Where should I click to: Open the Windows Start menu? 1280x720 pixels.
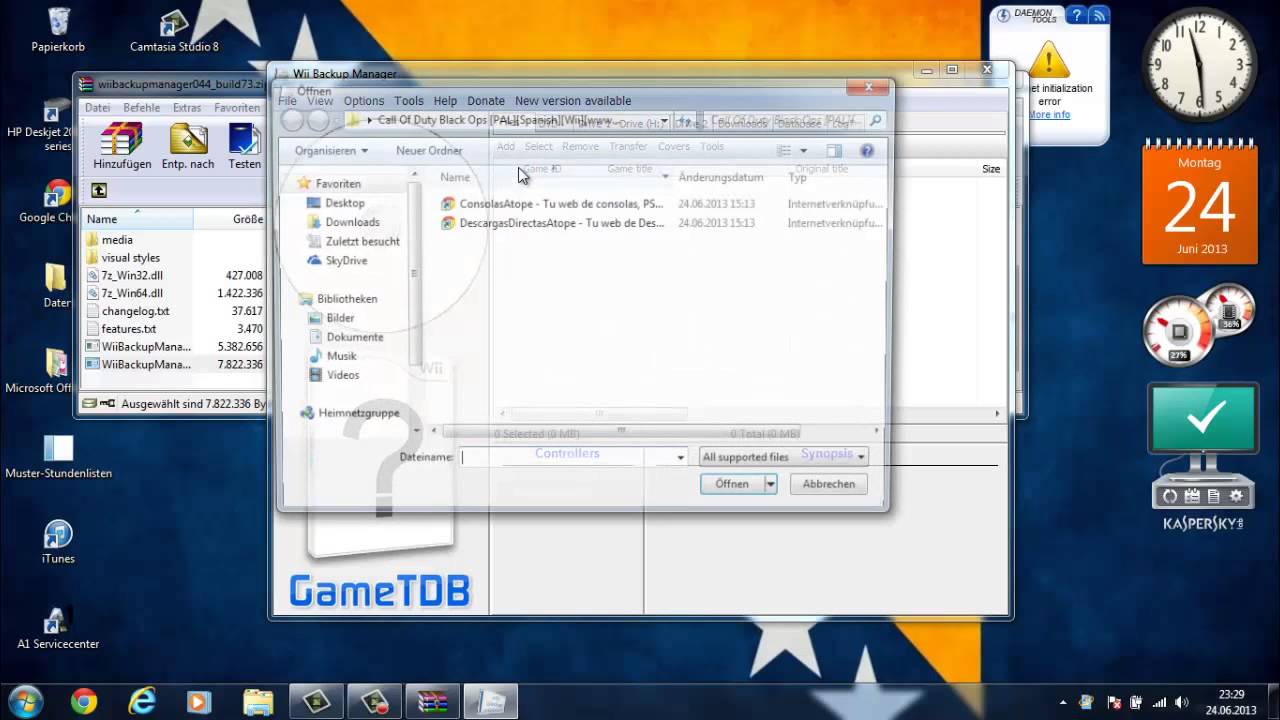pos(25,701)
